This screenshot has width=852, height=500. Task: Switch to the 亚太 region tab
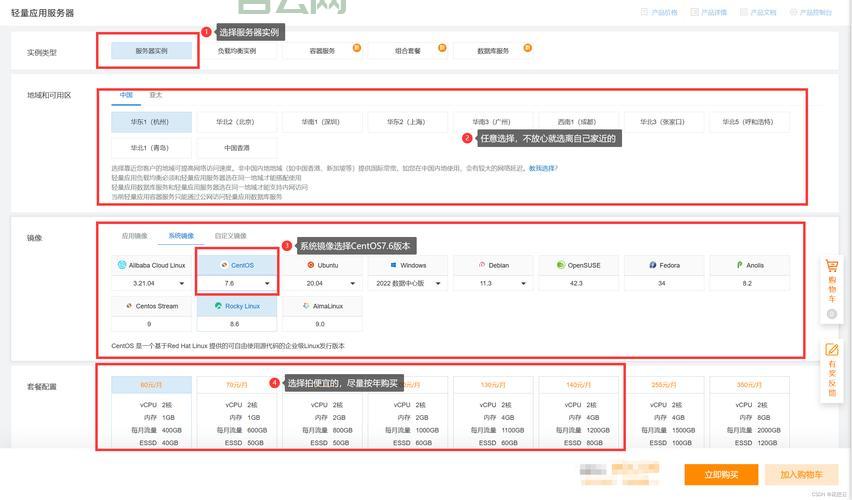[x=155, y=95]
